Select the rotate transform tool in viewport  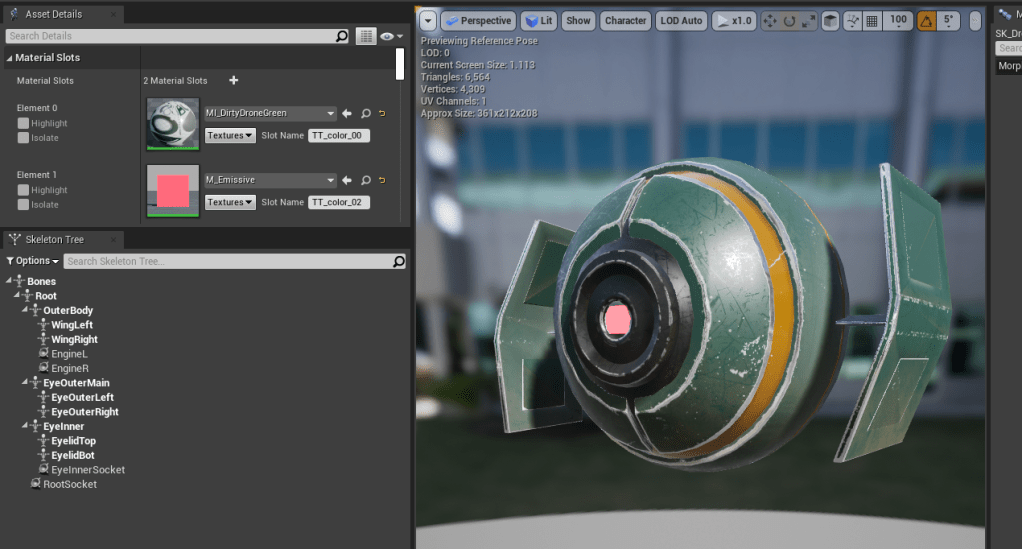[789, 21]
